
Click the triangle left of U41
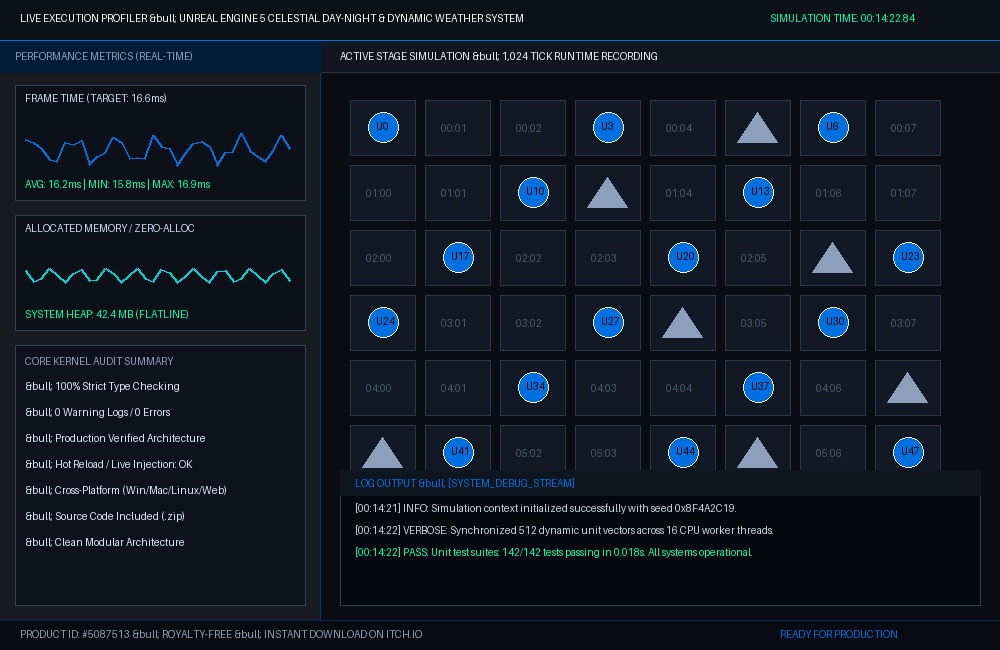pyautogui.click(x=383, y=454)
